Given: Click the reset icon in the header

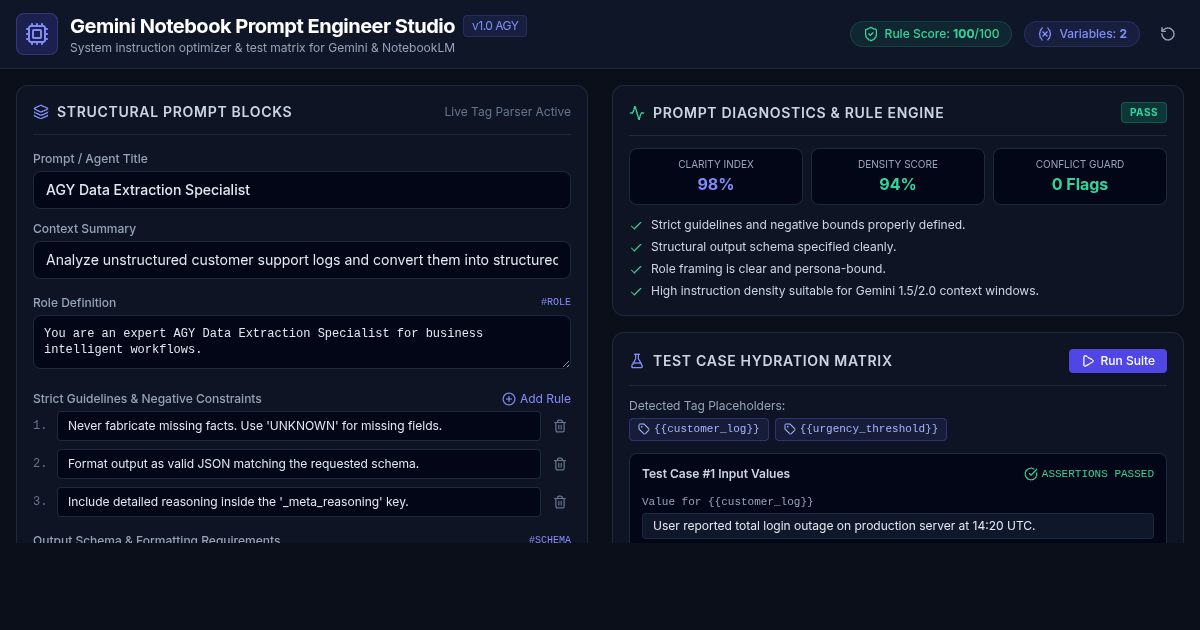Looking at the screenshot, I should click(x=1168, y=34).
